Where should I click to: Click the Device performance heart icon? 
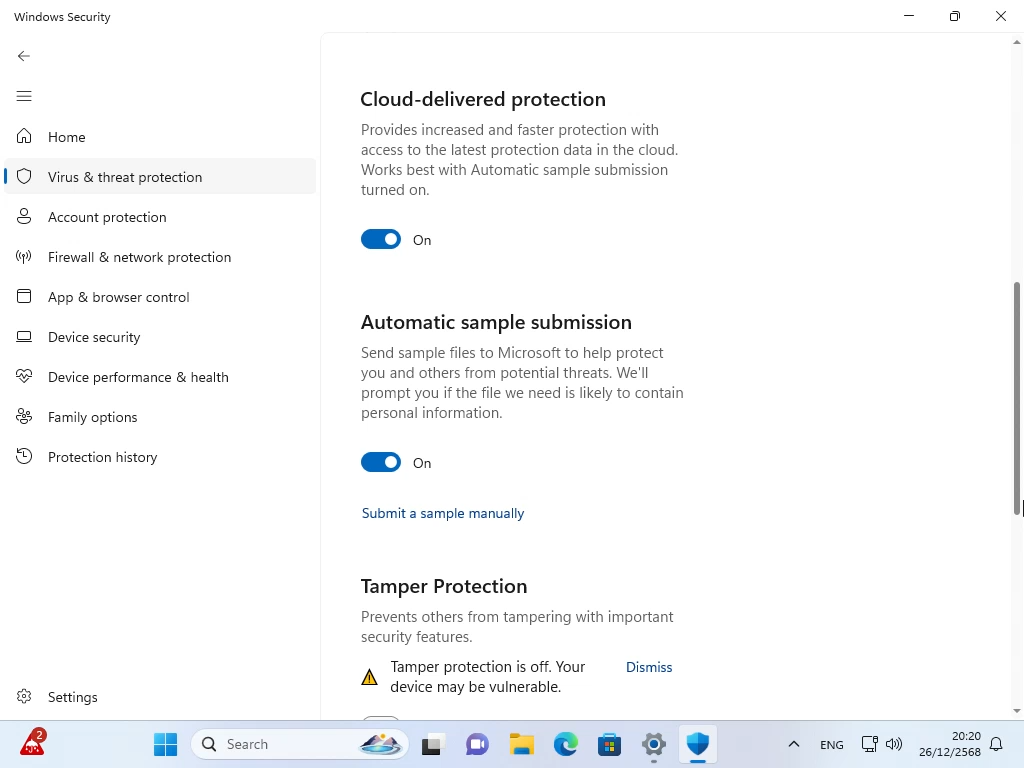tap(25, 377)
